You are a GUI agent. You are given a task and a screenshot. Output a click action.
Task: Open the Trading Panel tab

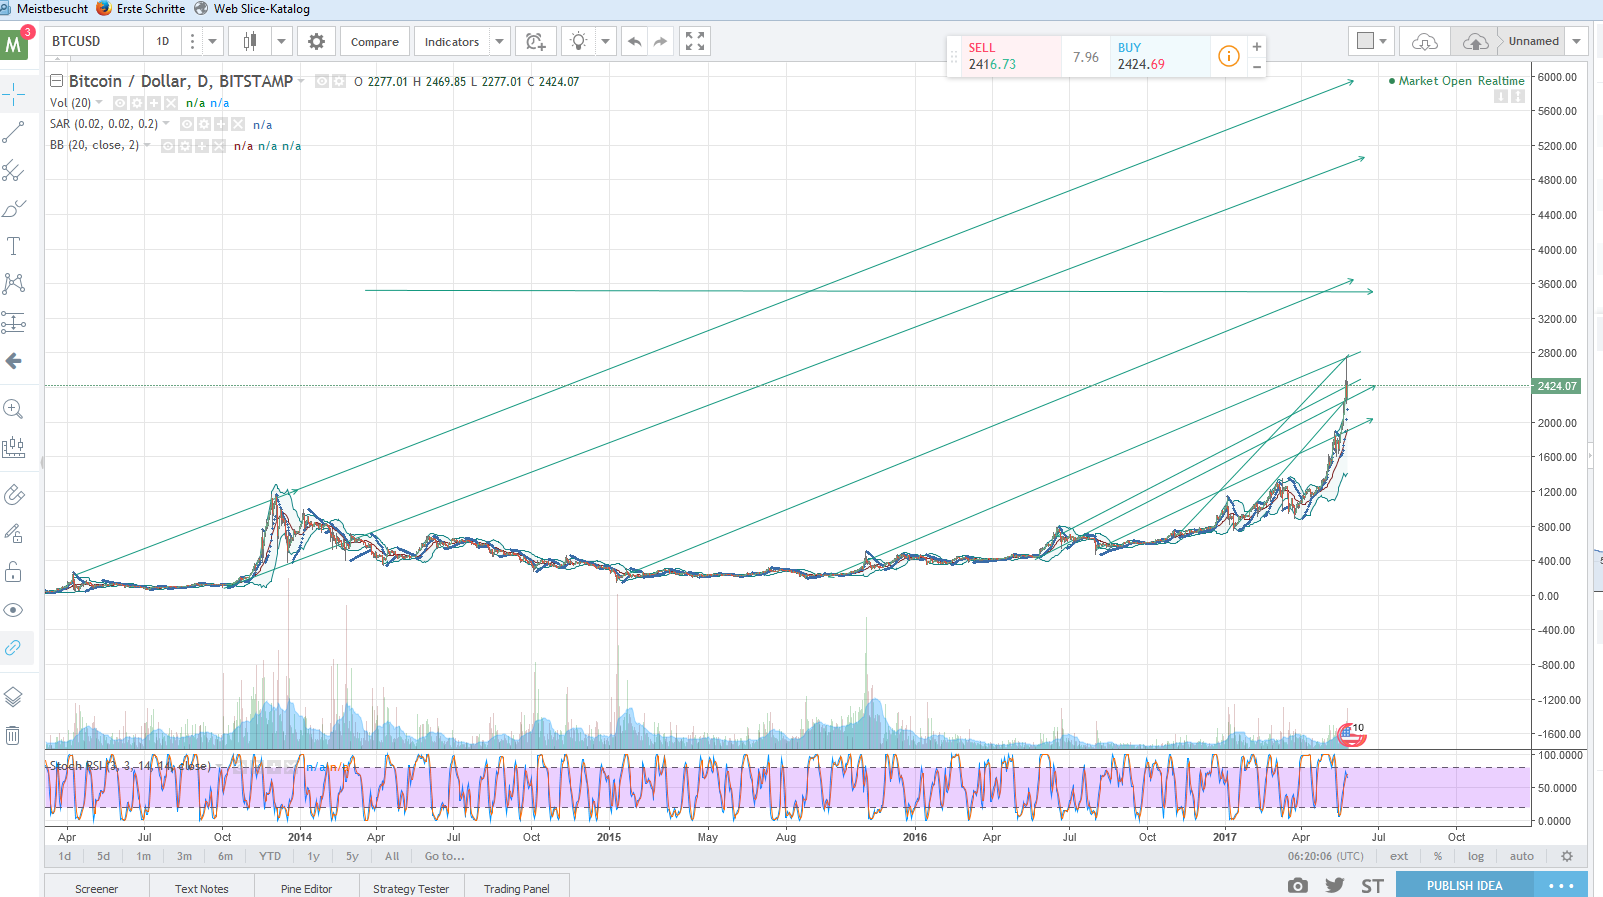[x=517, y=888]
